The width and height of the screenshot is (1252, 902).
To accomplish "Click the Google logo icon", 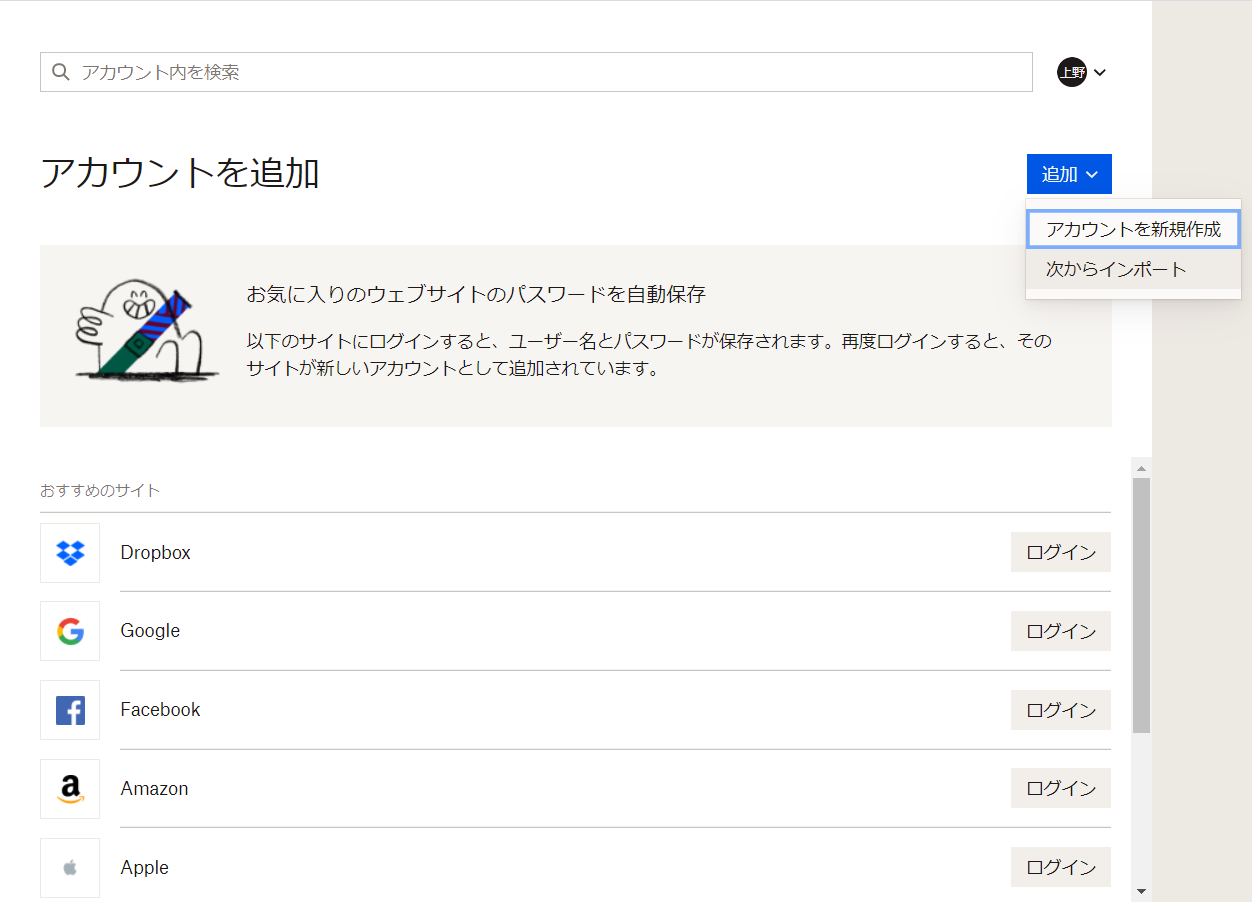I will pyautogui.click(x=70, y=631).
